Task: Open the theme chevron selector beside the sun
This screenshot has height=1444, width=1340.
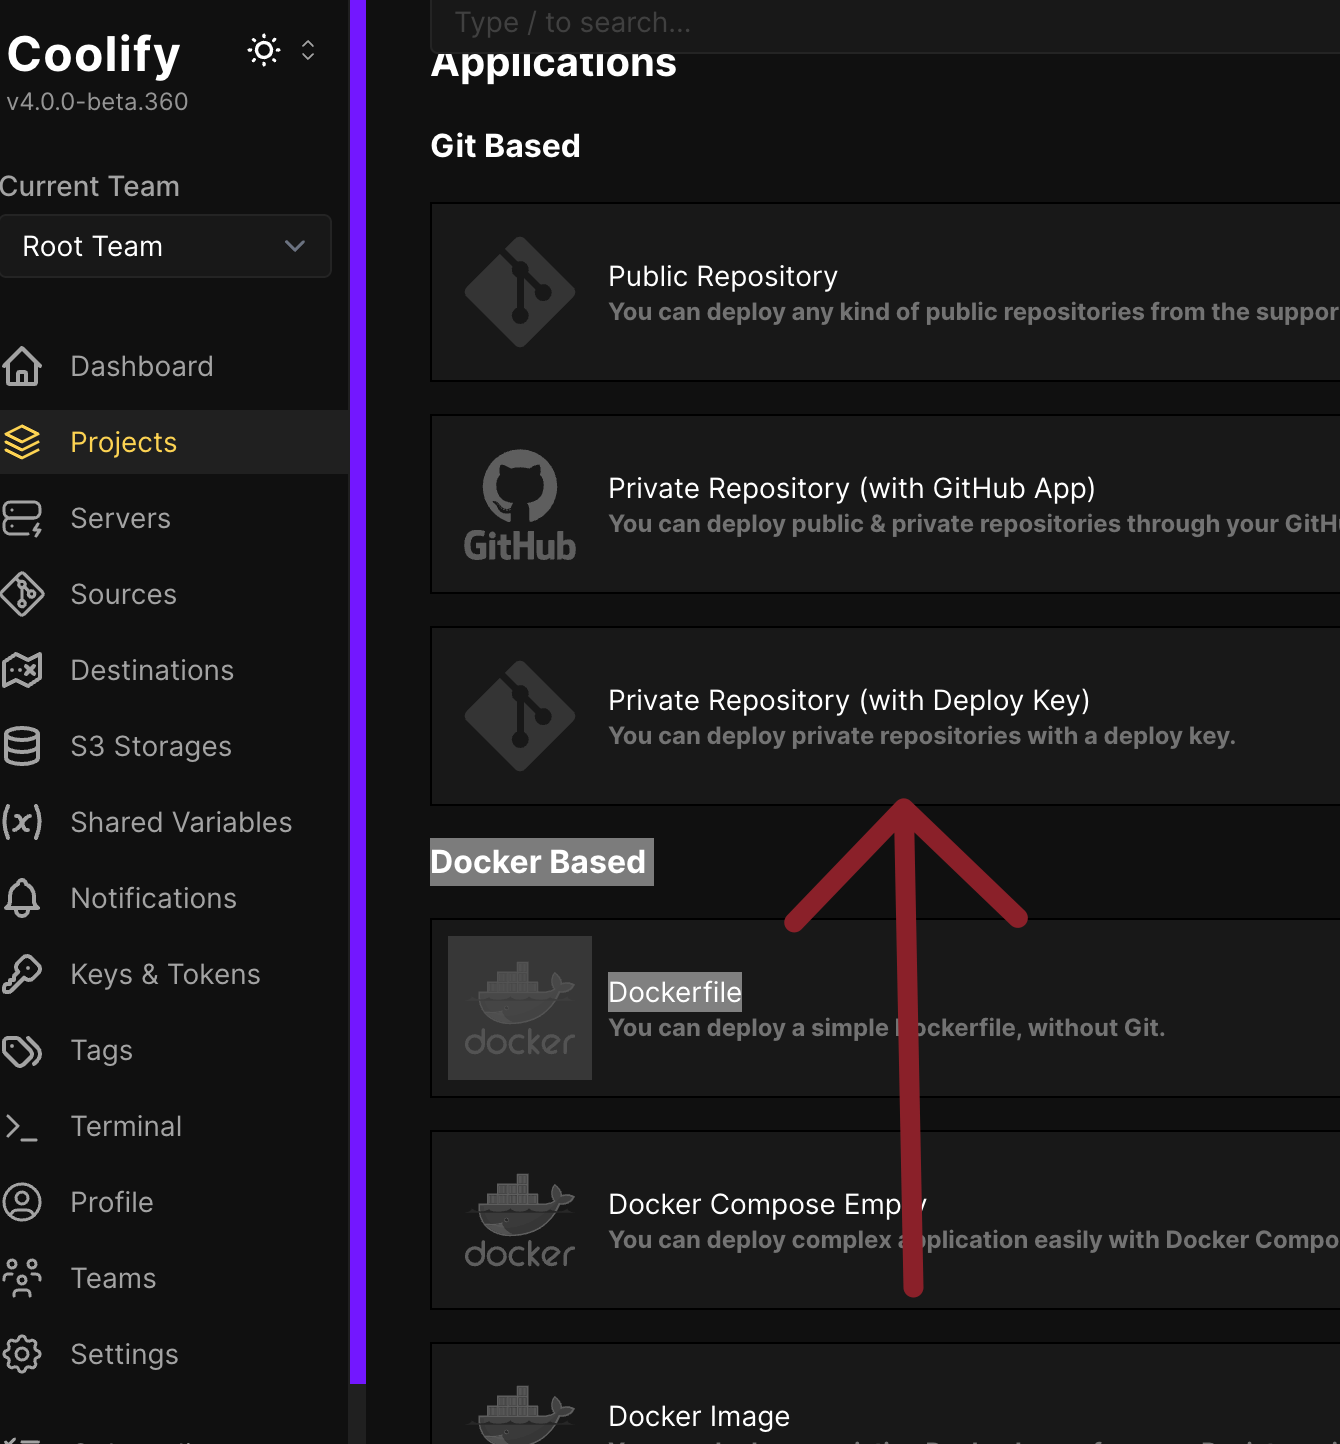Action: pos(308,50)
